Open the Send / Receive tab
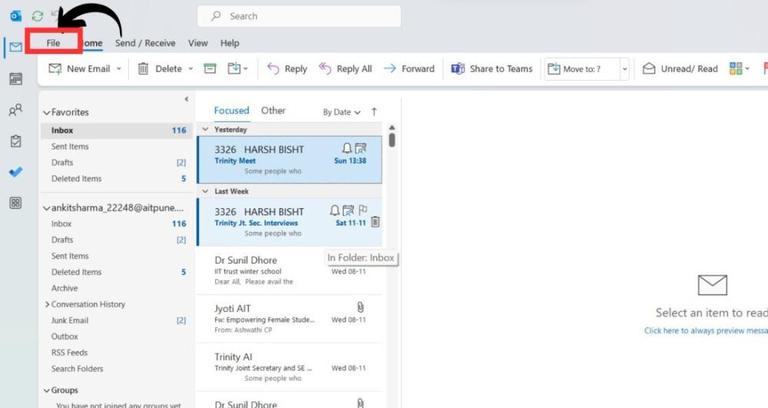The height and width of the screenshot is (408, 768). coord(145,43)
